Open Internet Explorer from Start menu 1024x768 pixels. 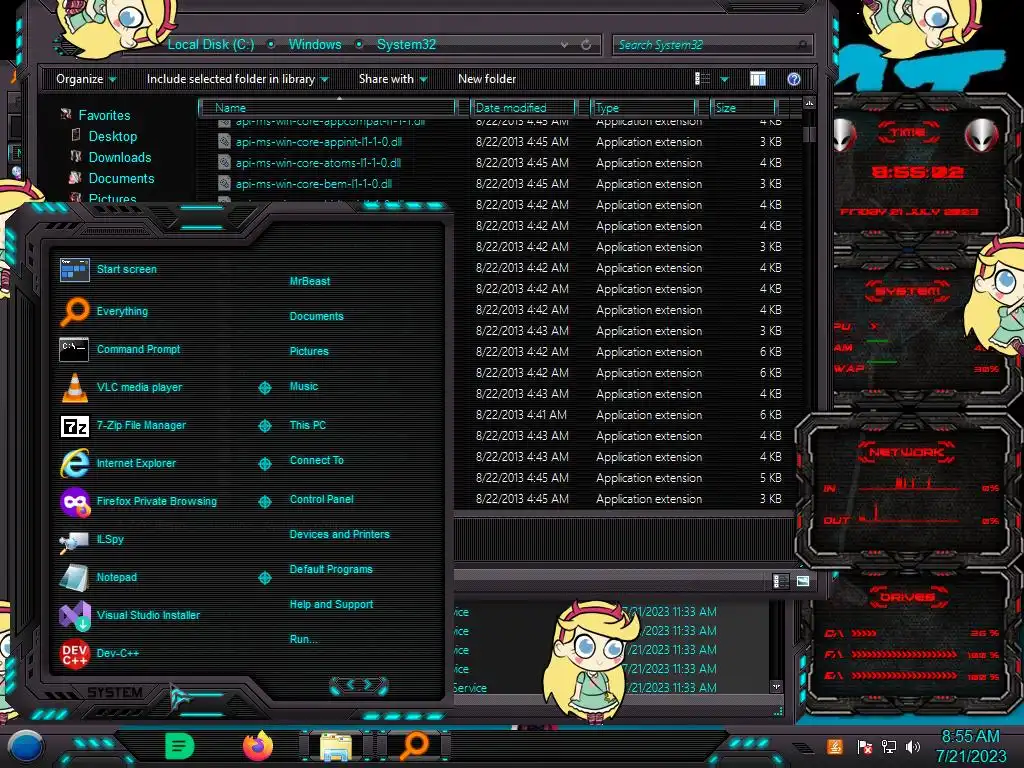point(118,463)
